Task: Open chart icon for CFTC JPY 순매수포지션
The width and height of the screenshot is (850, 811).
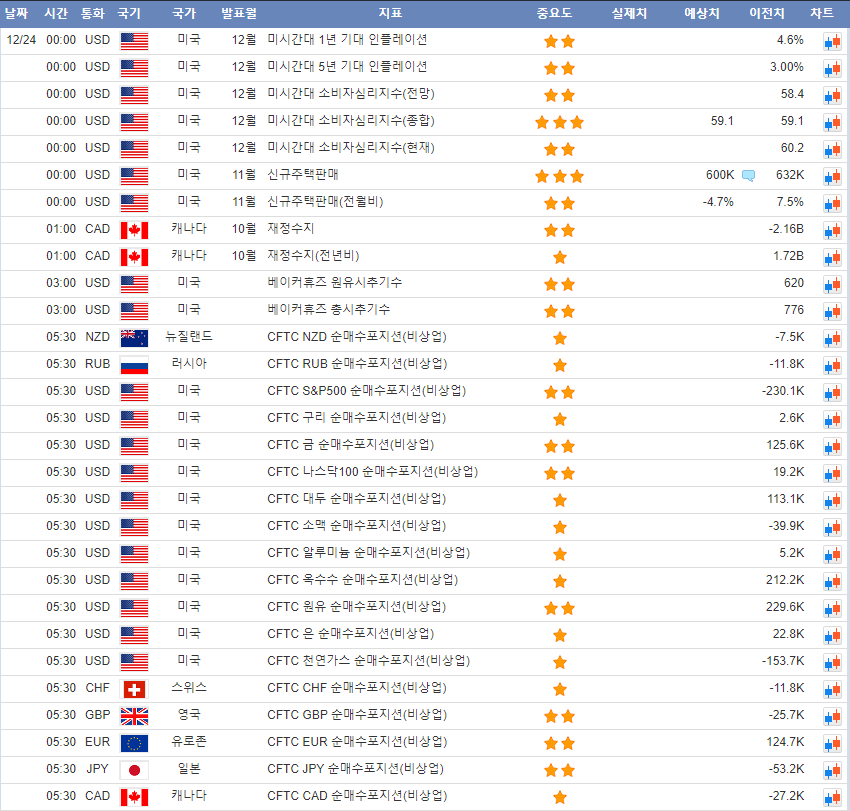Action: click(832, 770)
